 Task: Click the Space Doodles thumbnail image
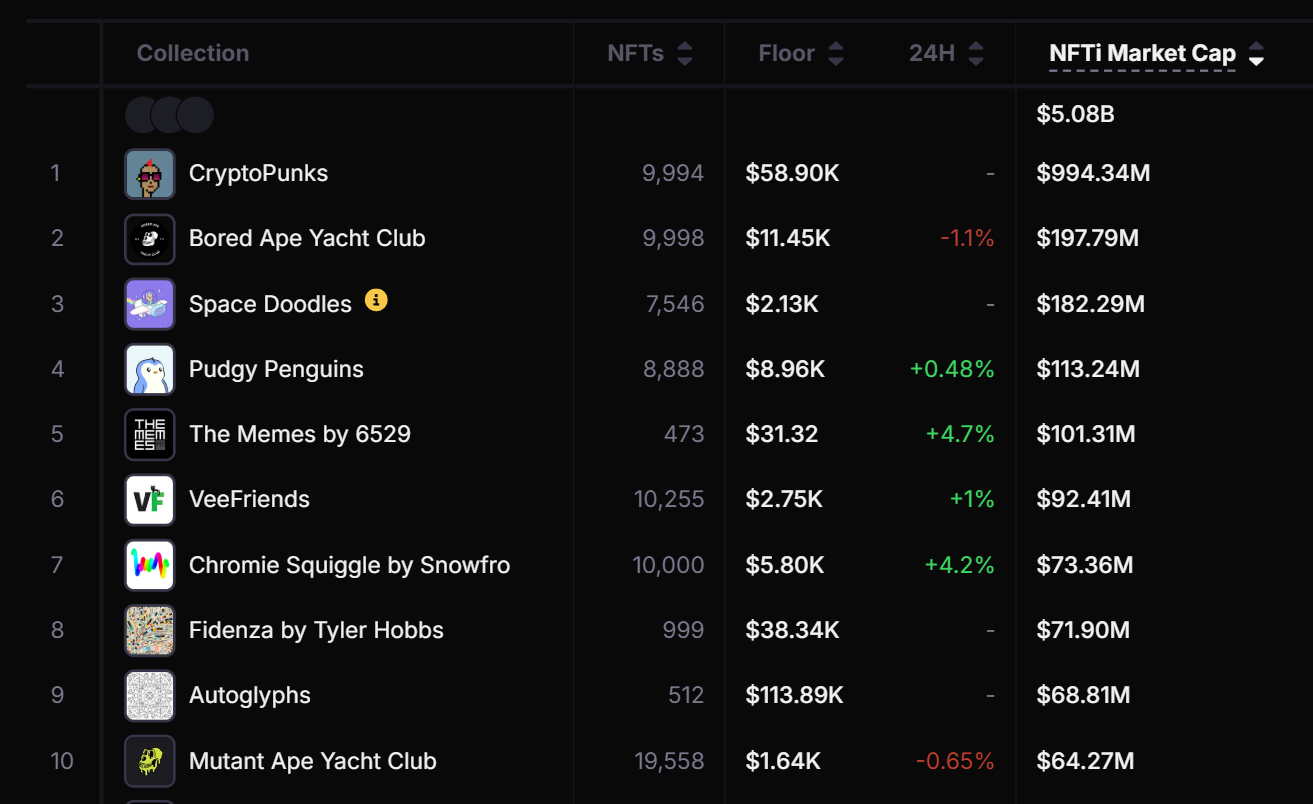pyautogui.click(x=150, y=304)
